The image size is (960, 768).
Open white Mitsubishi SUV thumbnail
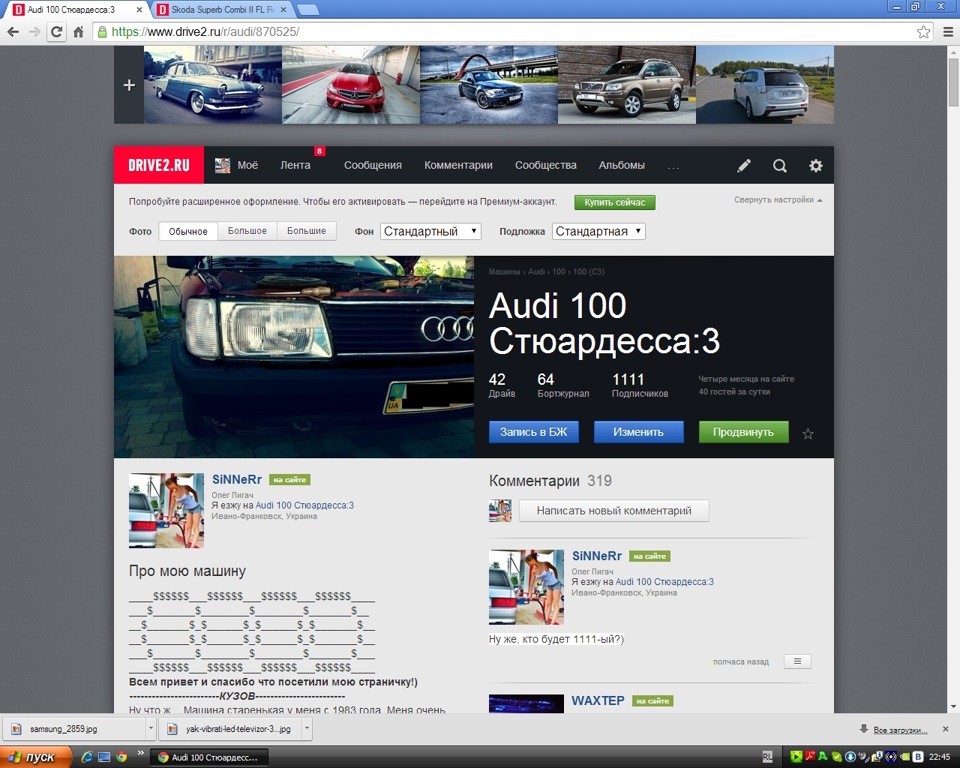tap(765, 85)
